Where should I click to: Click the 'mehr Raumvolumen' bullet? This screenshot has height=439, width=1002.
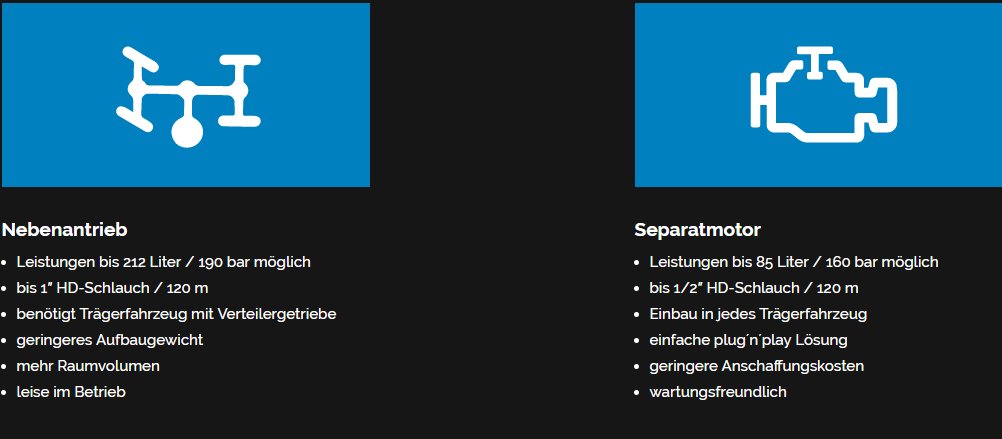click(88, 366)
